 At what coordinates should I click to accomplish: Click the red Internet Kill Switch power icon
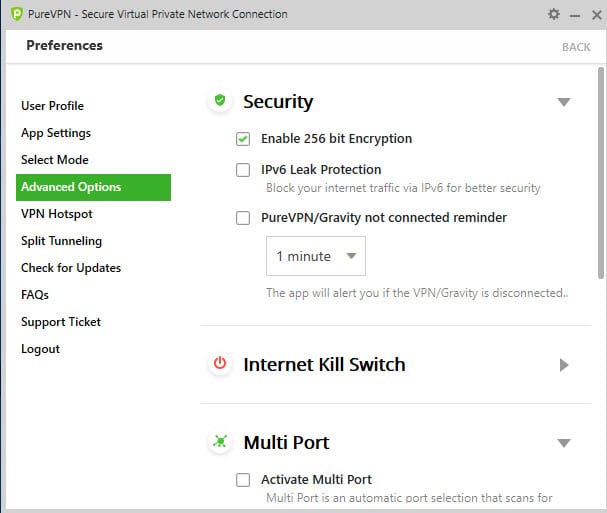220,364
